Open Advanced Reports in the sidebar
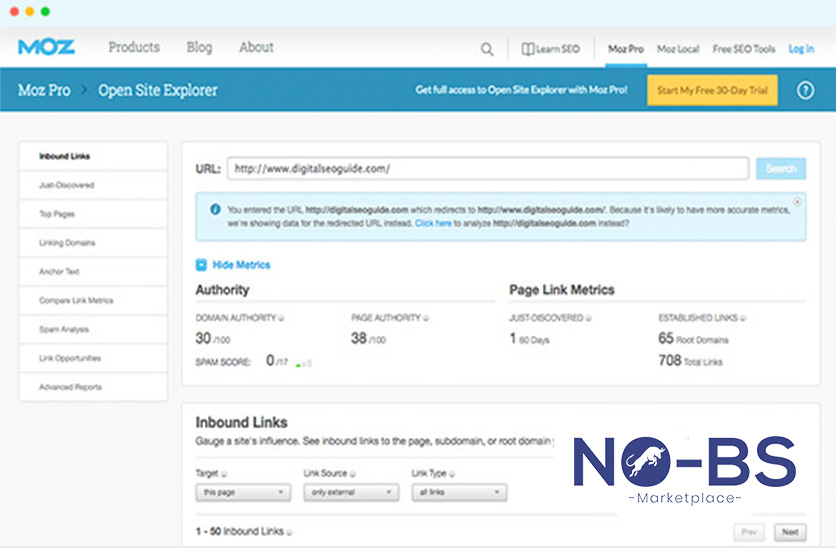The image size is (840, 548). [x=93, y=387]
